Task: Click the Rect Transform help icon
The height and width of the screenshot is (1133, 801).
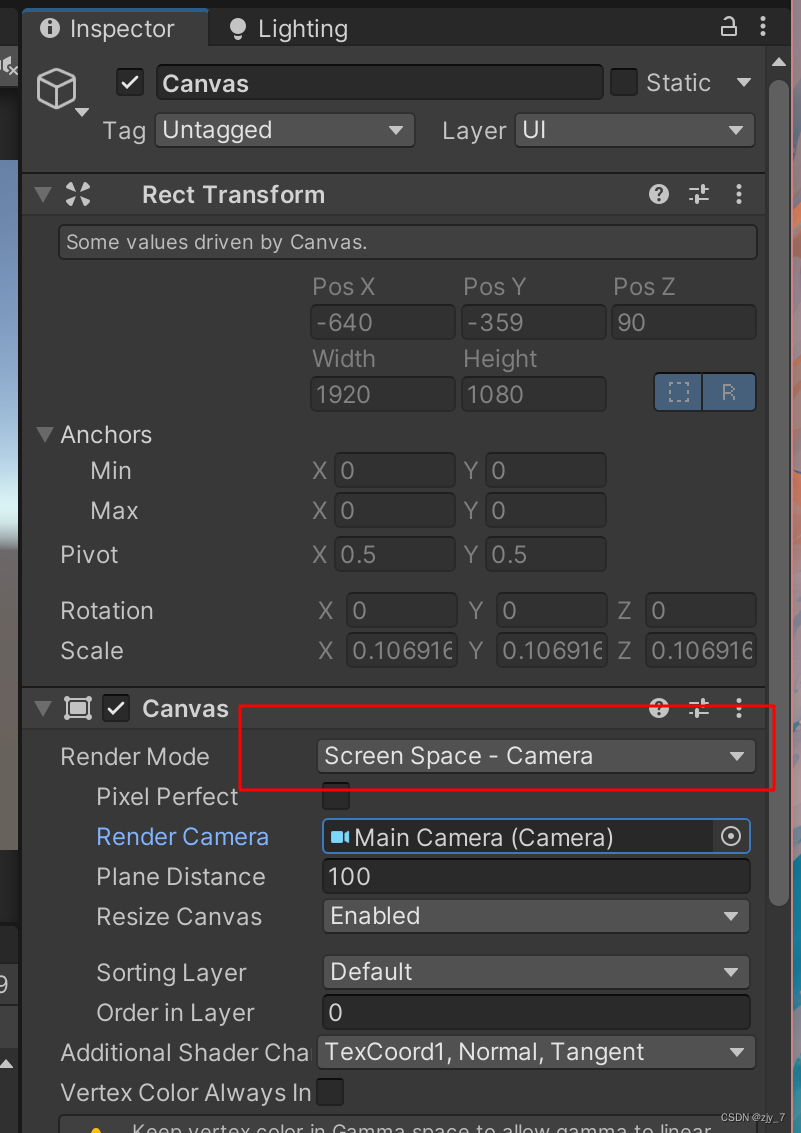Action: click(658, 194)
